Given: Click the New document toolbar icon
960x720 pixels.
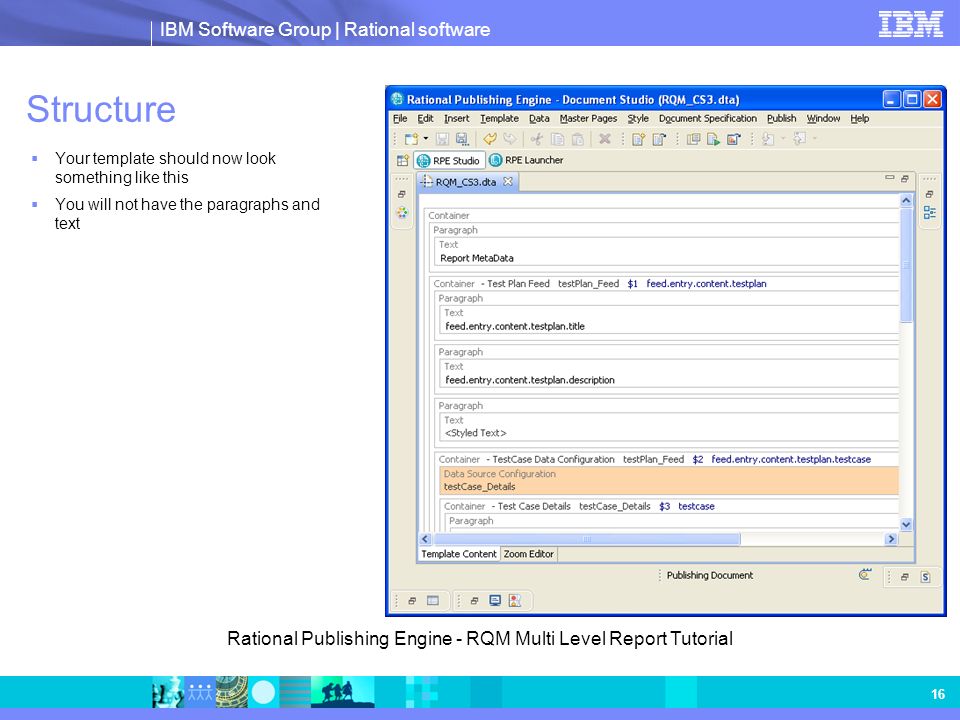Looking at the screenshot, I should (411, 140).
